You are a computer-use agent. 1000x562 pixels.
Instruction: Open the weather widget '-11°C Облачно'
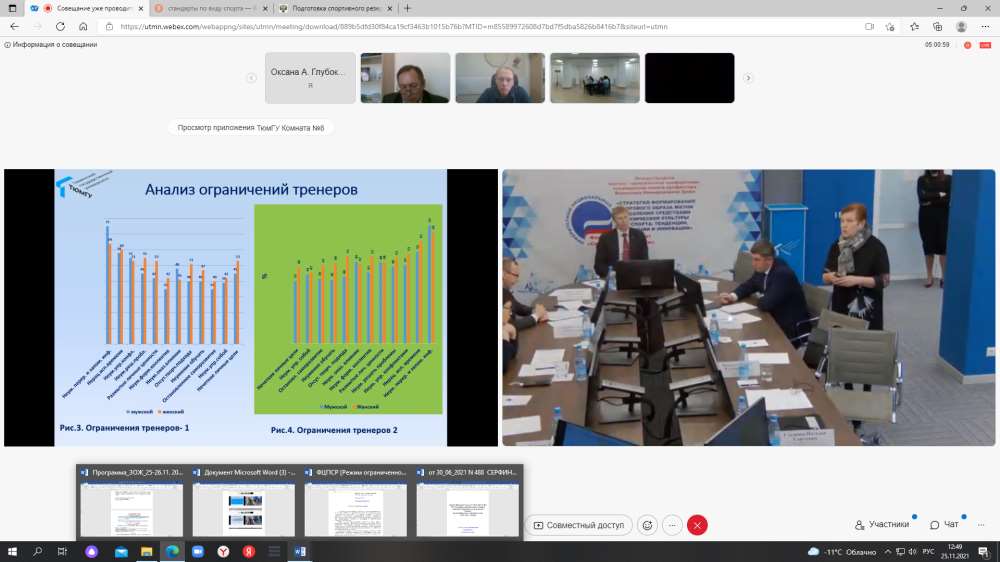click(x=842, y=552)
